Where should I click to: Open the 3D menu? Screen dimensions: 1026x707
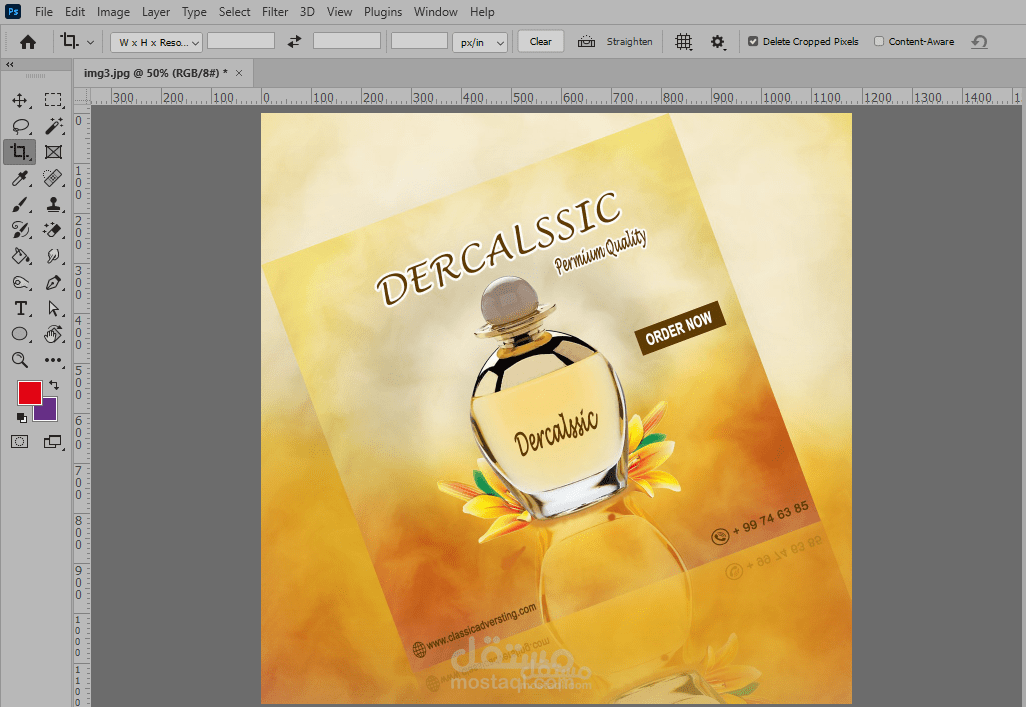pos(307,12)
